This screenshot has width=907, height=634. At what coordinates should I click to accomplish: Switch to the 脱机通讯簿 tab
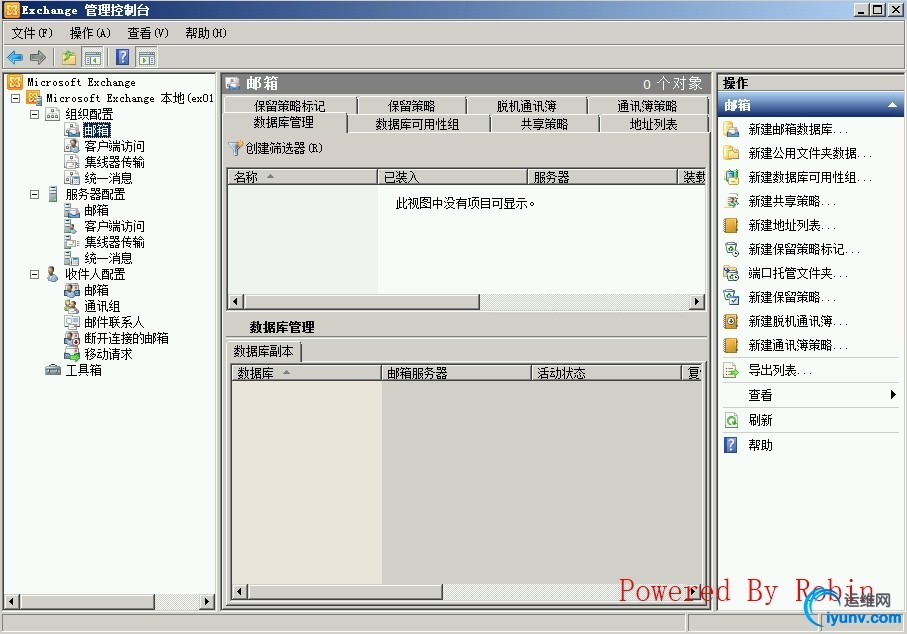(527, 106)
